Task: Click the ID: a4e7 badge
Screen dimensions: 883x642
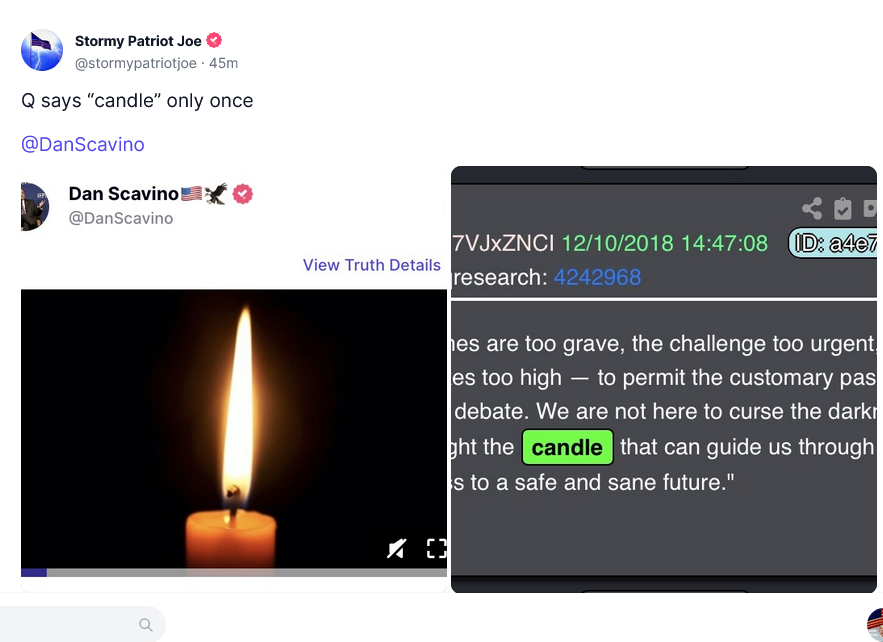Action: 833,243
